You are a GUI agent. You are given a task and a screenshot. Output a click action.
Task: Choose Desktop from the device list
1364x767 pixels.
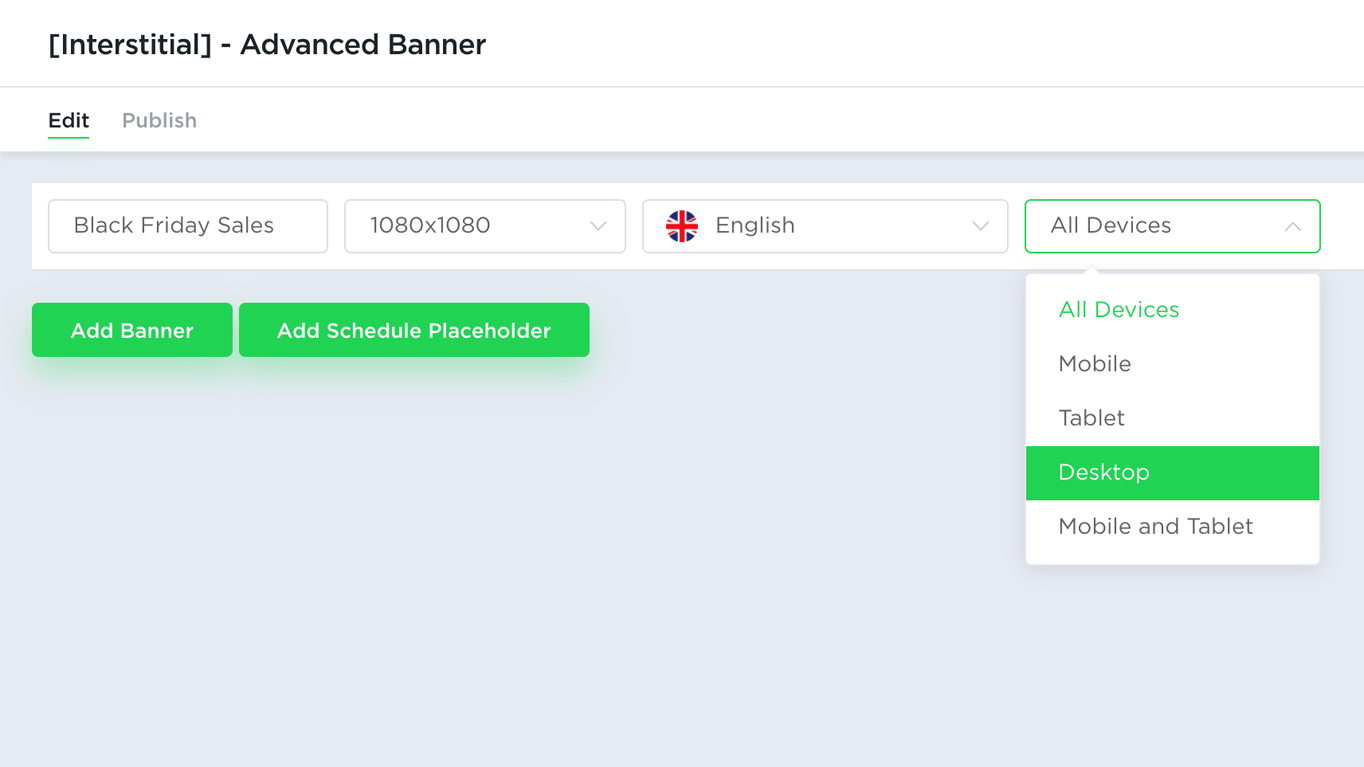pos(1172,473)
